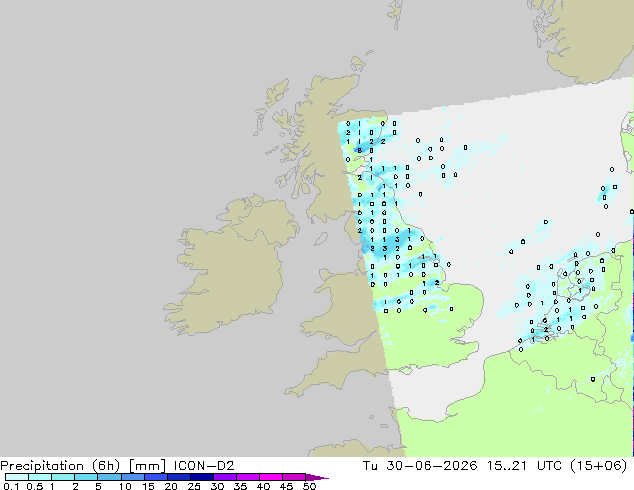Image resolution: width=634 pixels, height=490 pixels.
Task: Pick the 15–20 mm legend color box
Action: pyautogui.click(x=156, y=477)
